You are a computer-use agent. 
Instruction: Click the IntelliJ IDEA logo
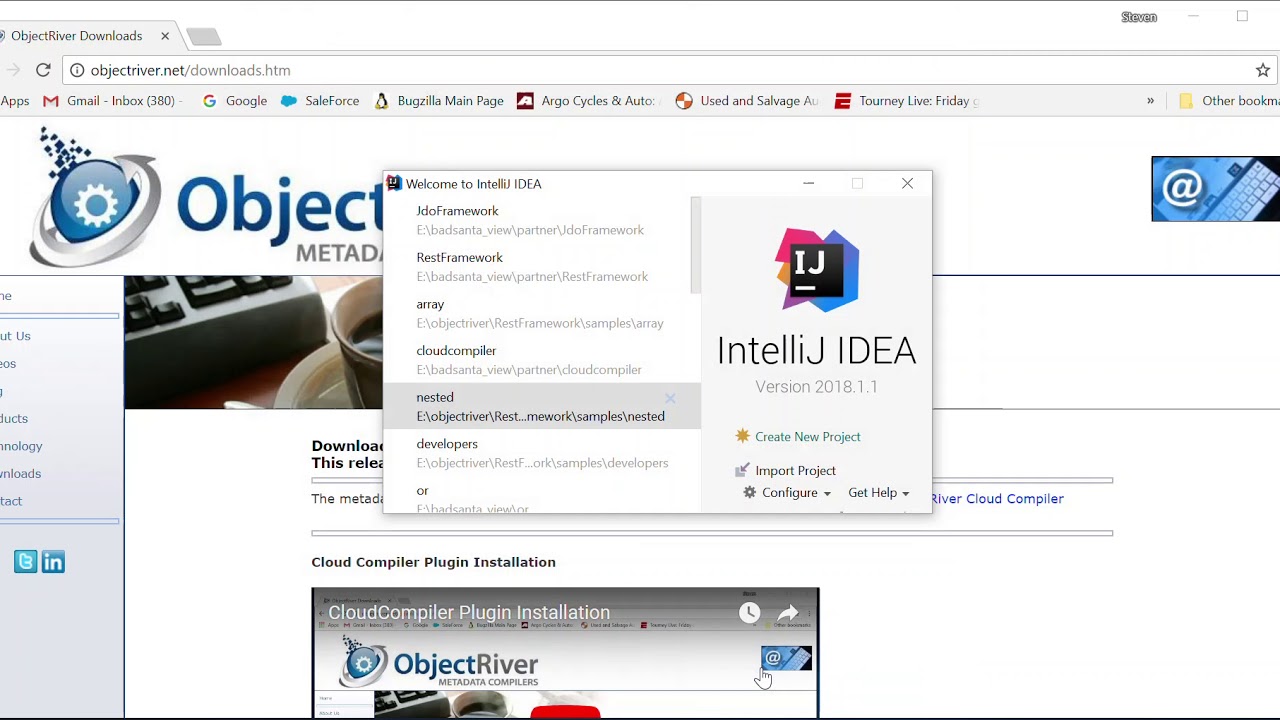[817, 270]
